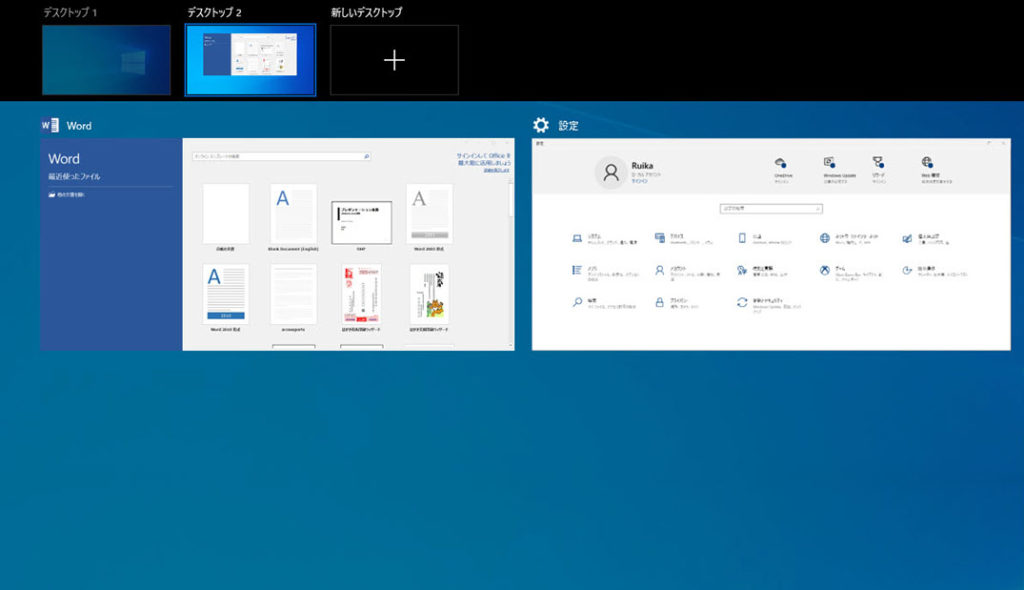The height and width of the screenshot is (590, 1024).
Task: Click the Search magnifier category icon in Settings
Action: coord(577,301)
